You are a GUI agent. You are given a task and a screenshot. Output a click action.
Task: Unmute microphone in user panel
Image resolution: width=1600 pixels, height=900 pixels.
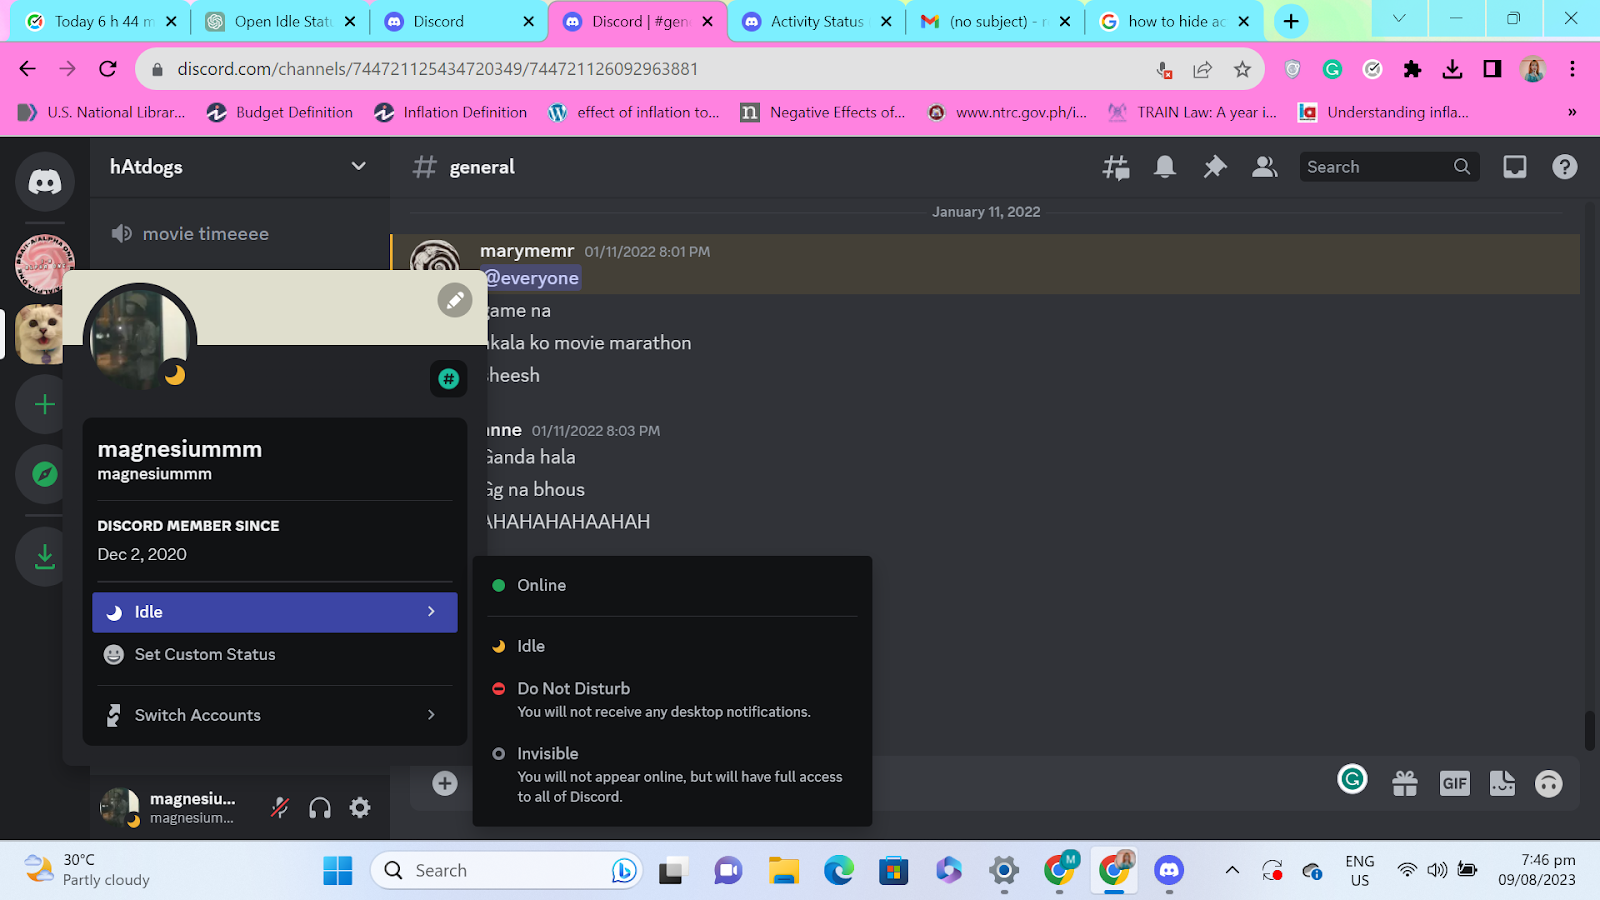pyautogui.click(x=280, y=808)
